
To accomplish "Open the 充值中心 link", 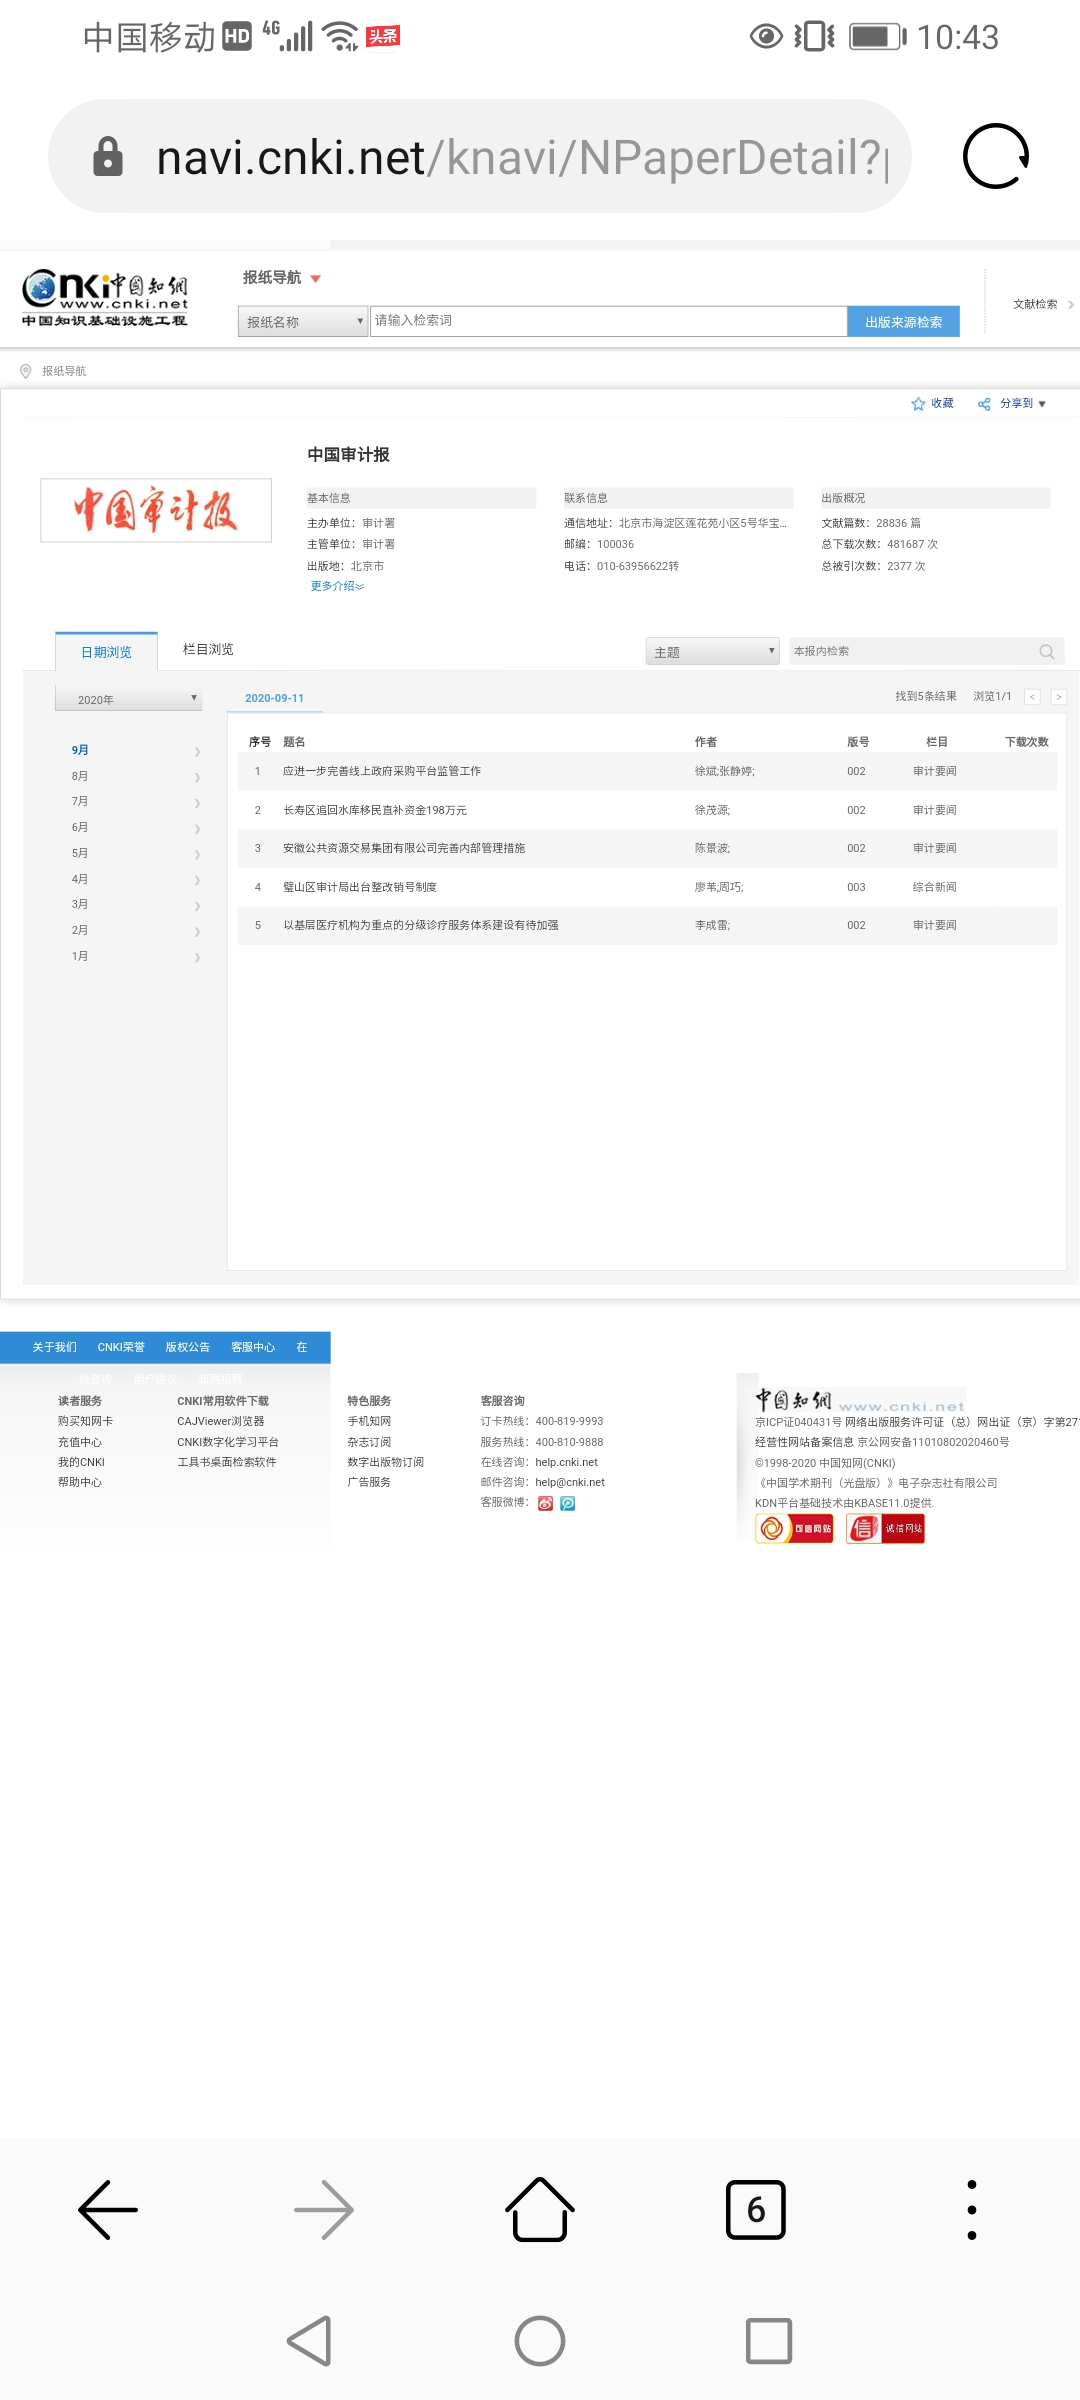I will (80, 1442).
